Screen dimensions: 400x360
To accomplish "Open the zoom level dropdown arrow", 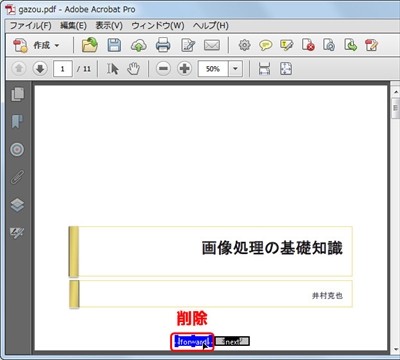I will click(x=235, y=69).
